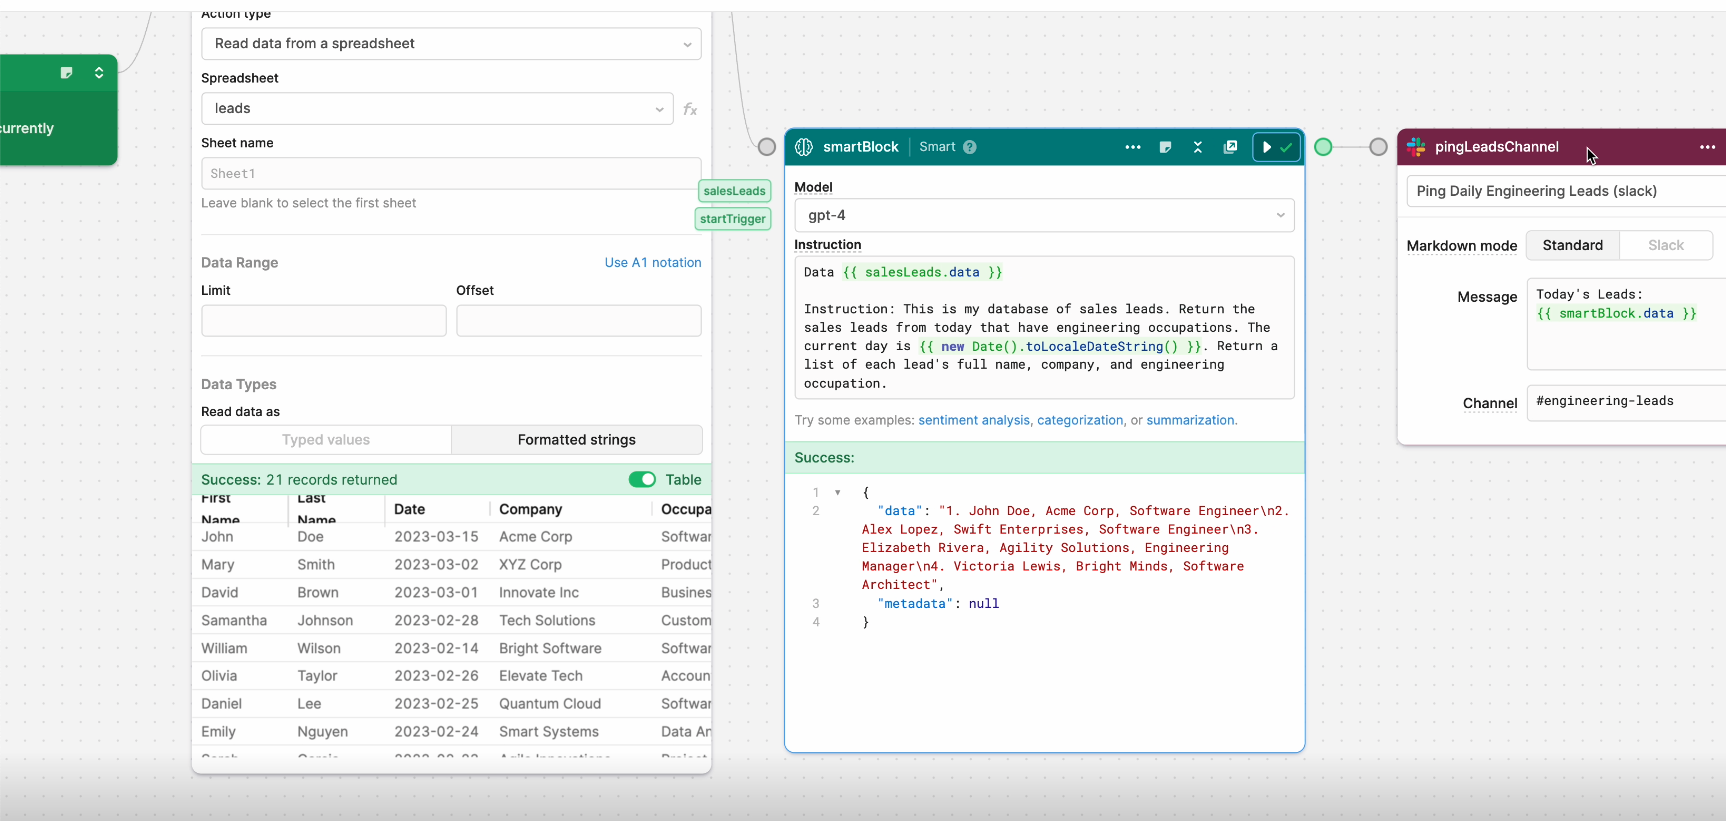This screenshot has width=1726, height=821.
Task: Collapse the smartBlock panel
Action: pos(1198,147)
